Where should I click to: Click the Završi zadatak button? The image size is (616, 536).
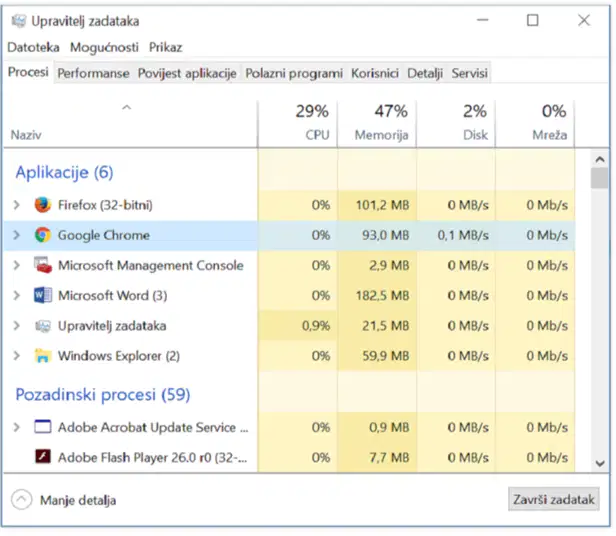coord(554,499)
